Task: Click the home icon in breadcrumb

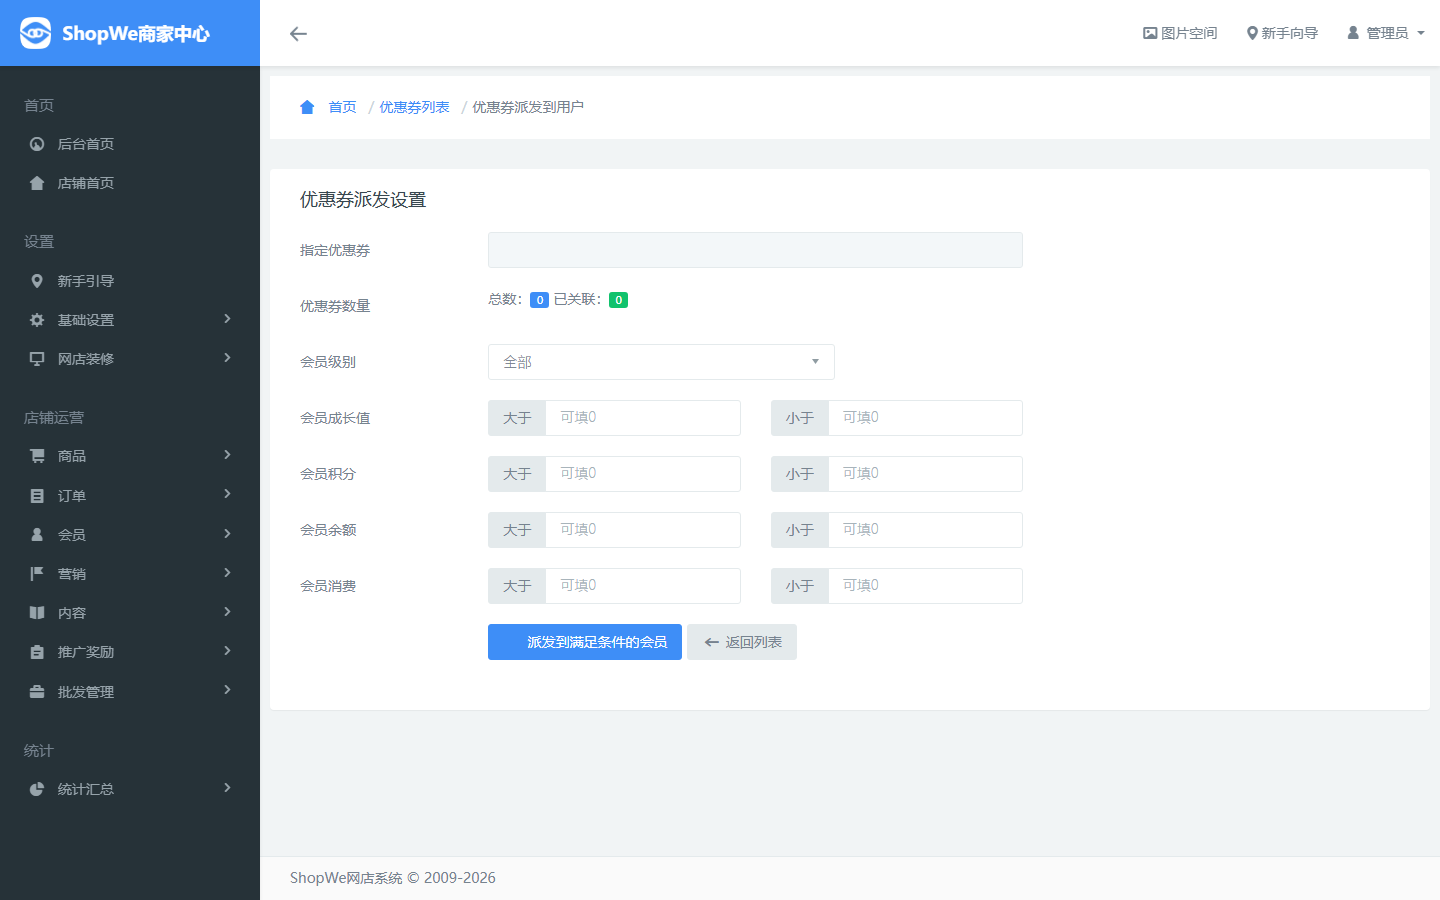Action: click(307, 107)
